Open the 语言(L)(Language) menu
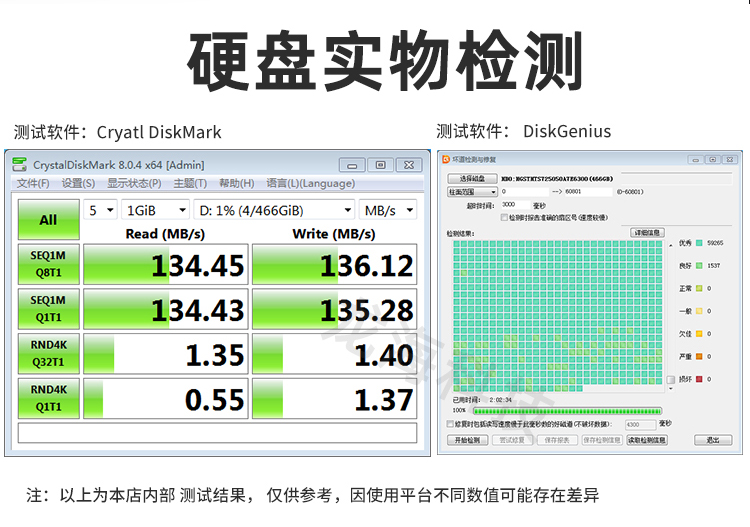 click(x=310, y=183)
